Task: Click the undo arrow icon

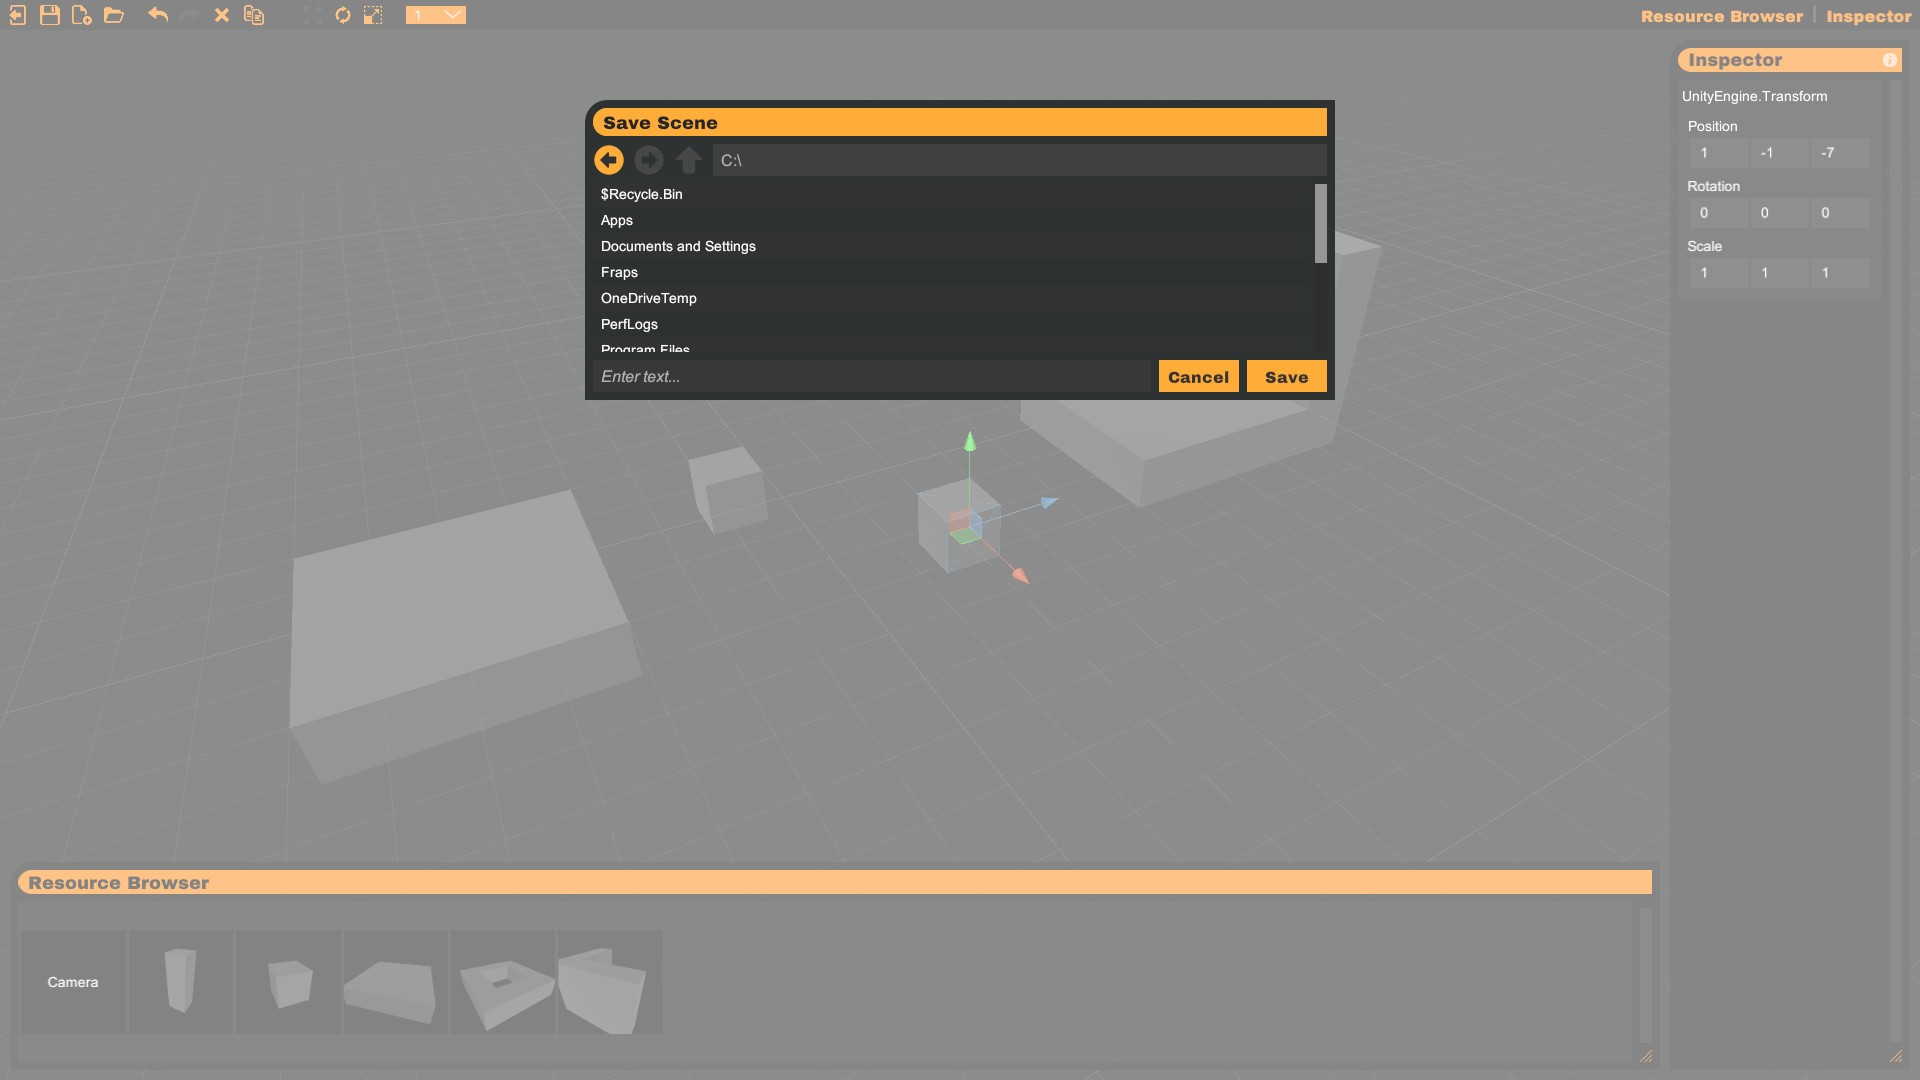Action: tap(157, 15)
